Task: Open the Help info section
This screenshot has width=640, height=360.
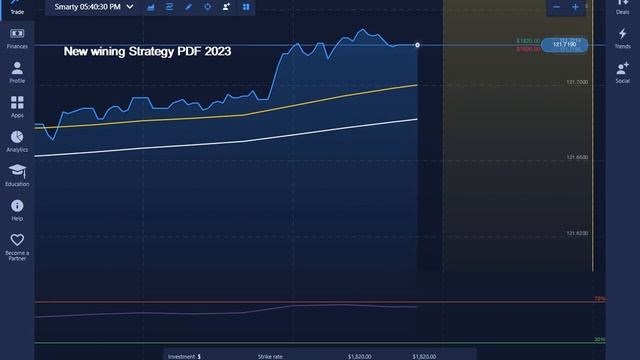Action: click(17, 210)
